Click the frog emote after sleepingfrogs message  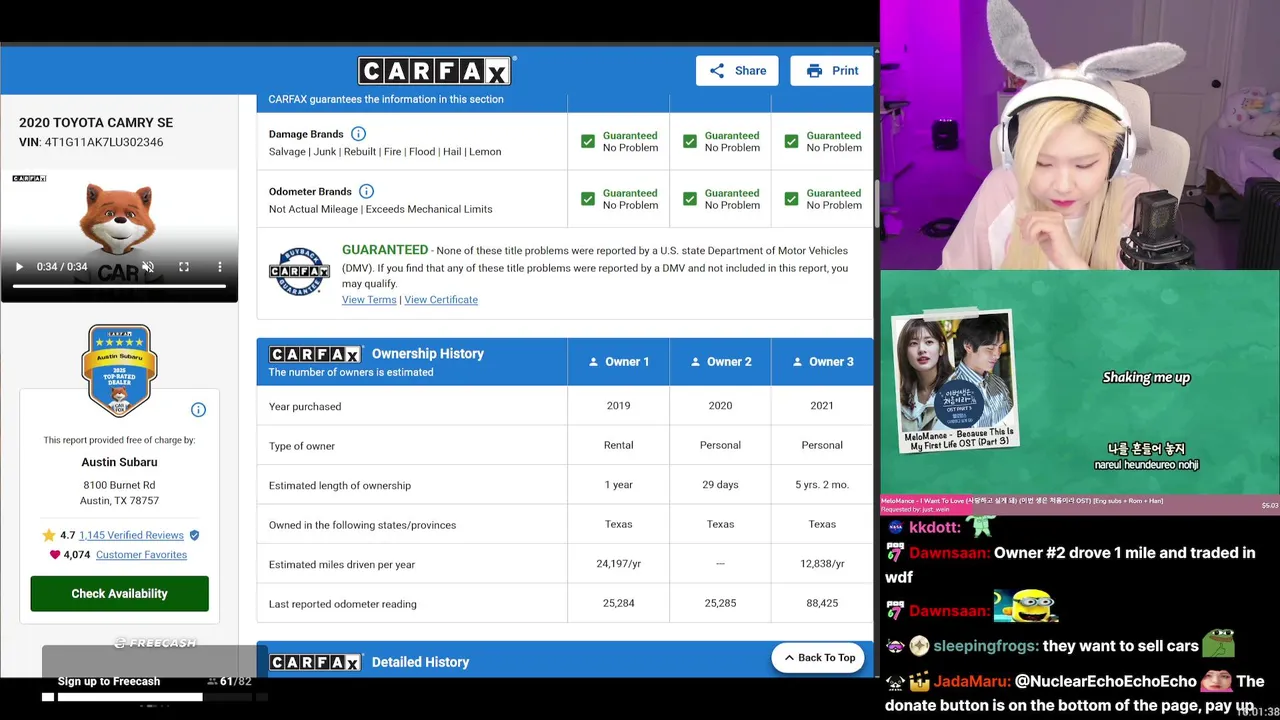coord(1219,643)
